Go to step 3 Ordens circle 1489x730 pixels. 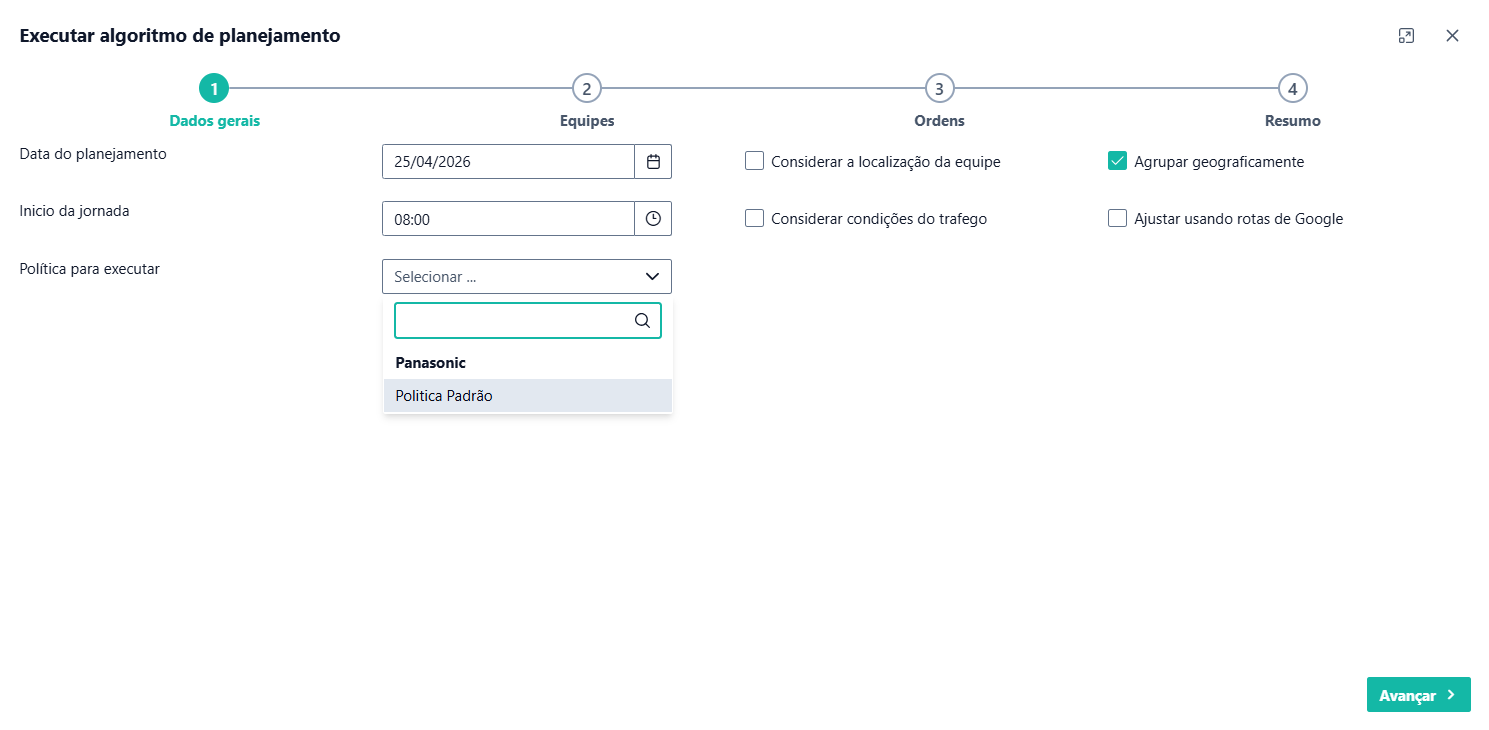[939, 89]
